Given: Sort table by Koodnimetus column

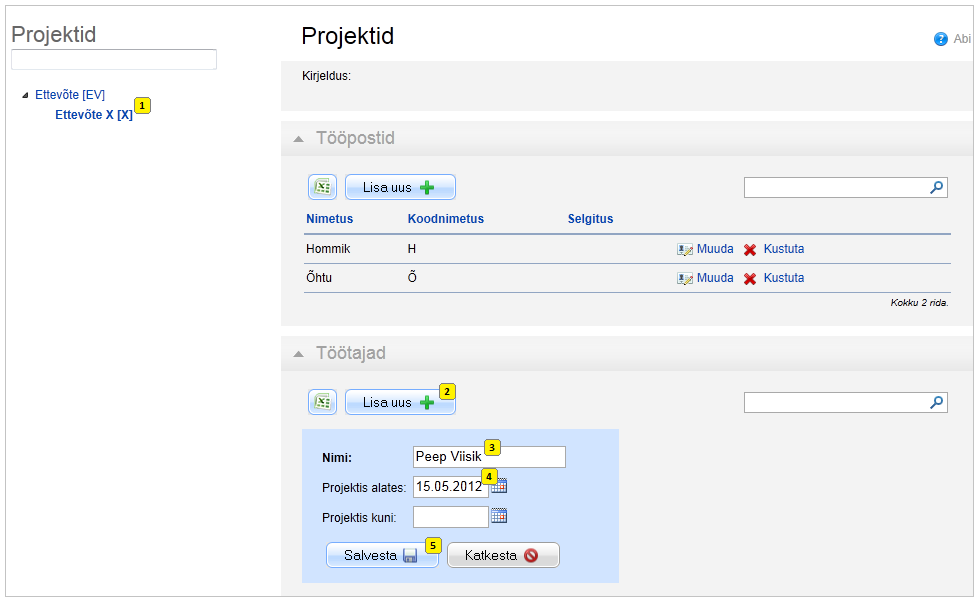Looking at the screenshot, I should click(446, 219).
